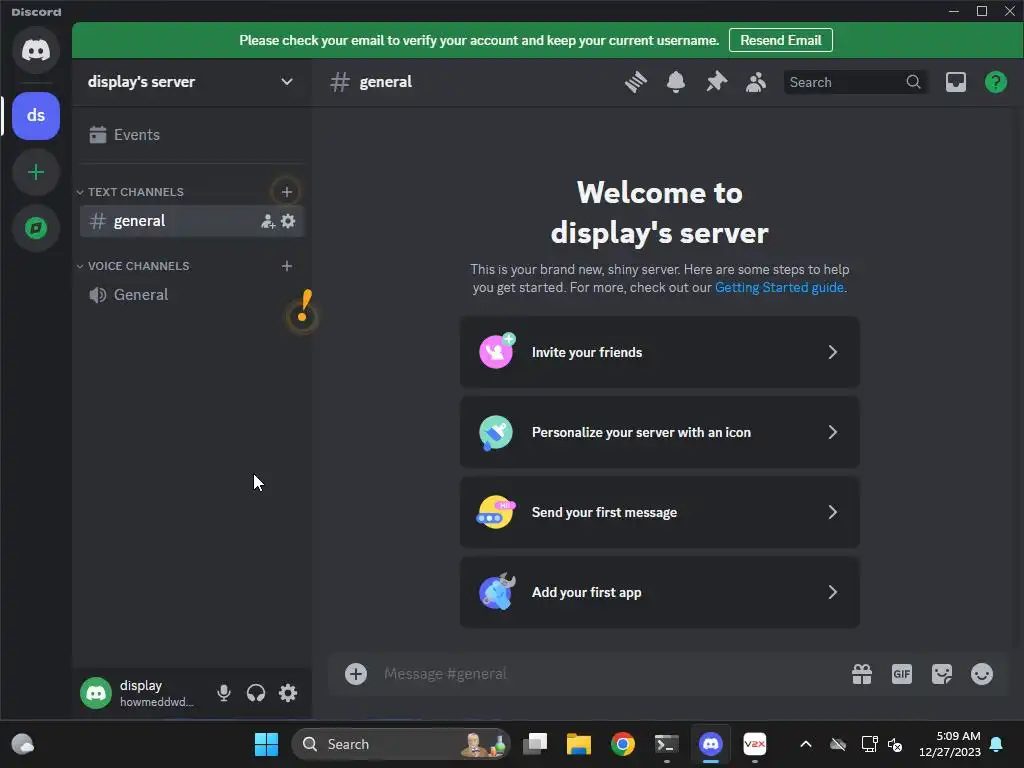The width and height of the screenshot is (1024, 768).
Task: Collapse the VOICE CHANNELS category
Action: pyautogui.click(x=133, y=266)
